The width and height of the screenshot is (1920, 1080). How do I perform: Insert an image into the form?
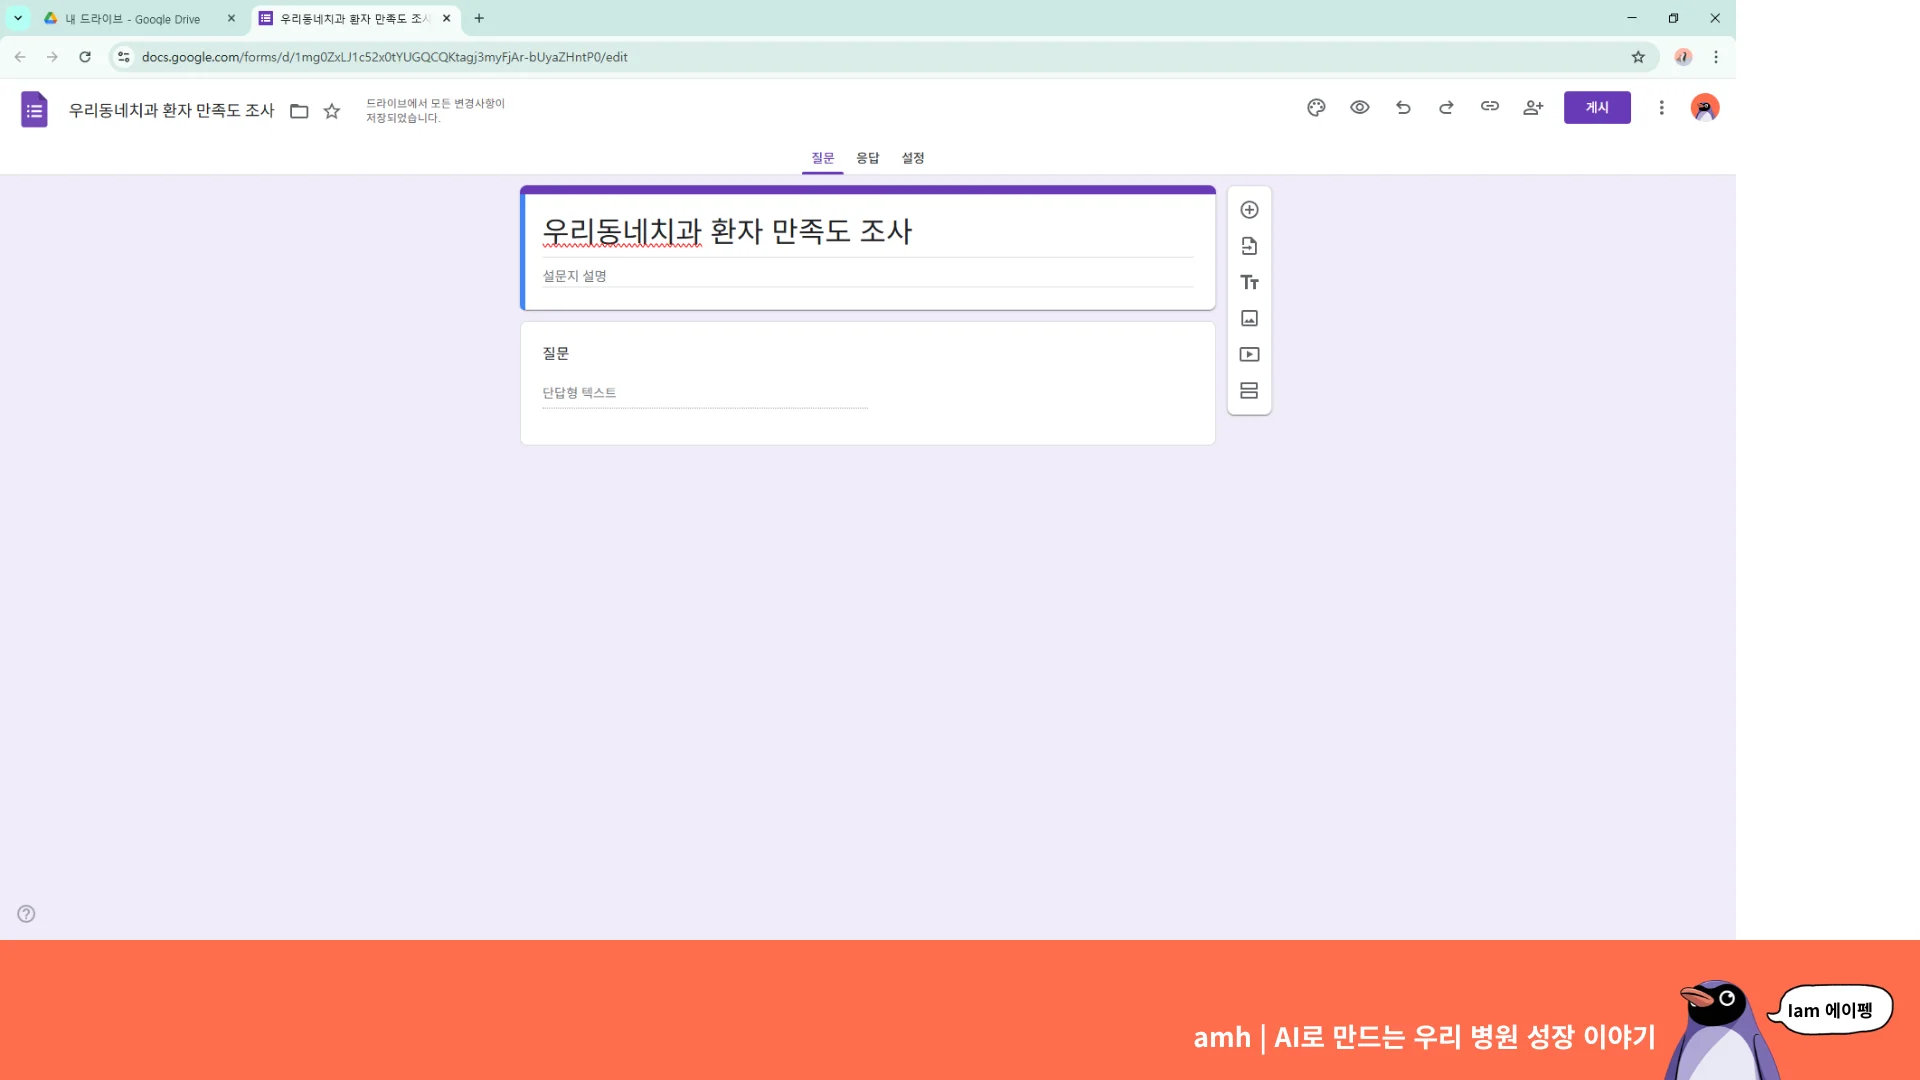pyautogui.click(x=1249, y=318)
